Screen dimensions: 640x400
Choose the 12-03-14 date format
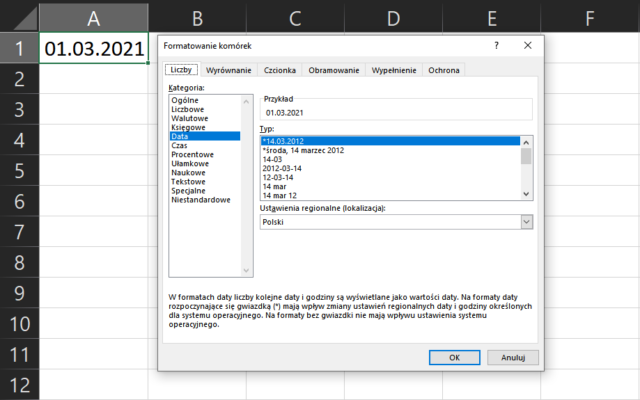click(x=390, y=178)
